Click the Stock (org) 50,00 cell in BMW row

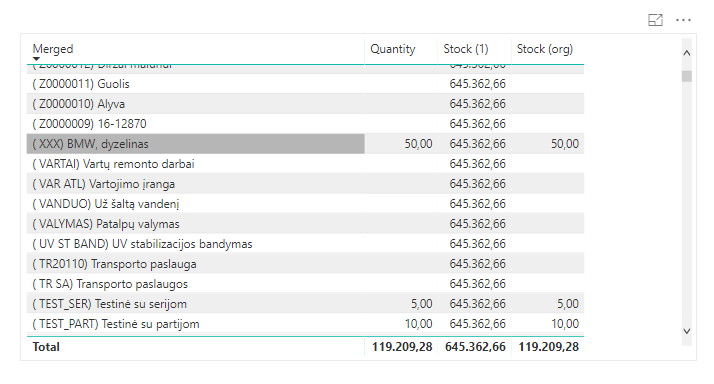point(565,144)
